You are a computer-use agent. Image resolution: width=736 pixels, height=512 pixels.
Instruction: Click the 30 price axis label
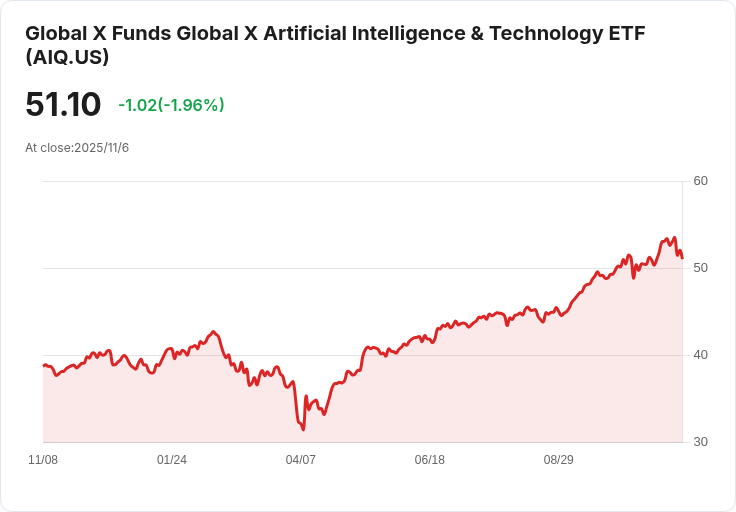(x=700, y=442)
